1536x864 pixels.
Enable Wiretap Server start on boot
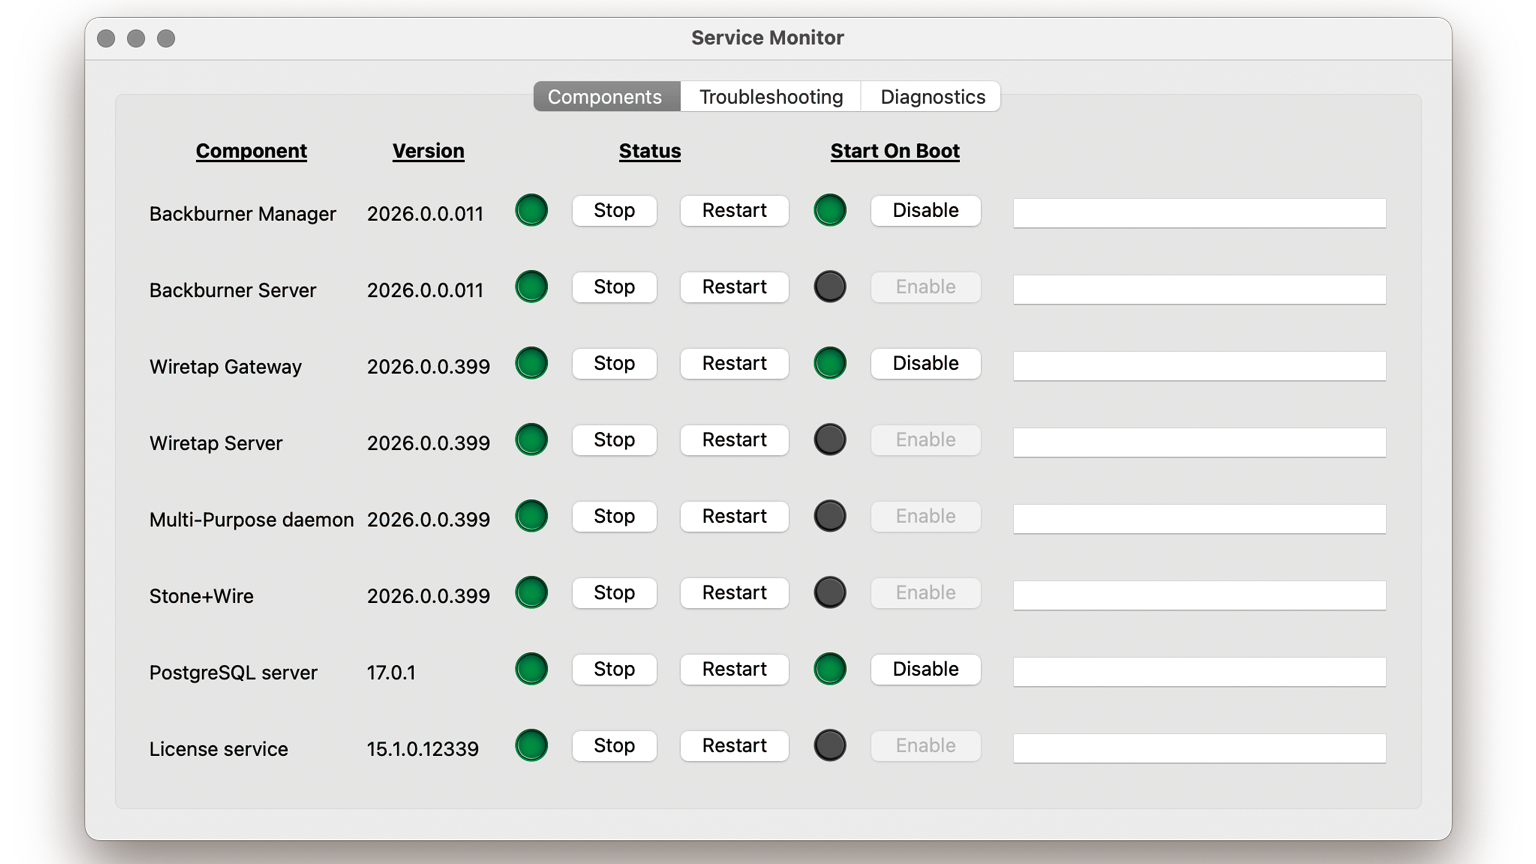click(925, 440)
